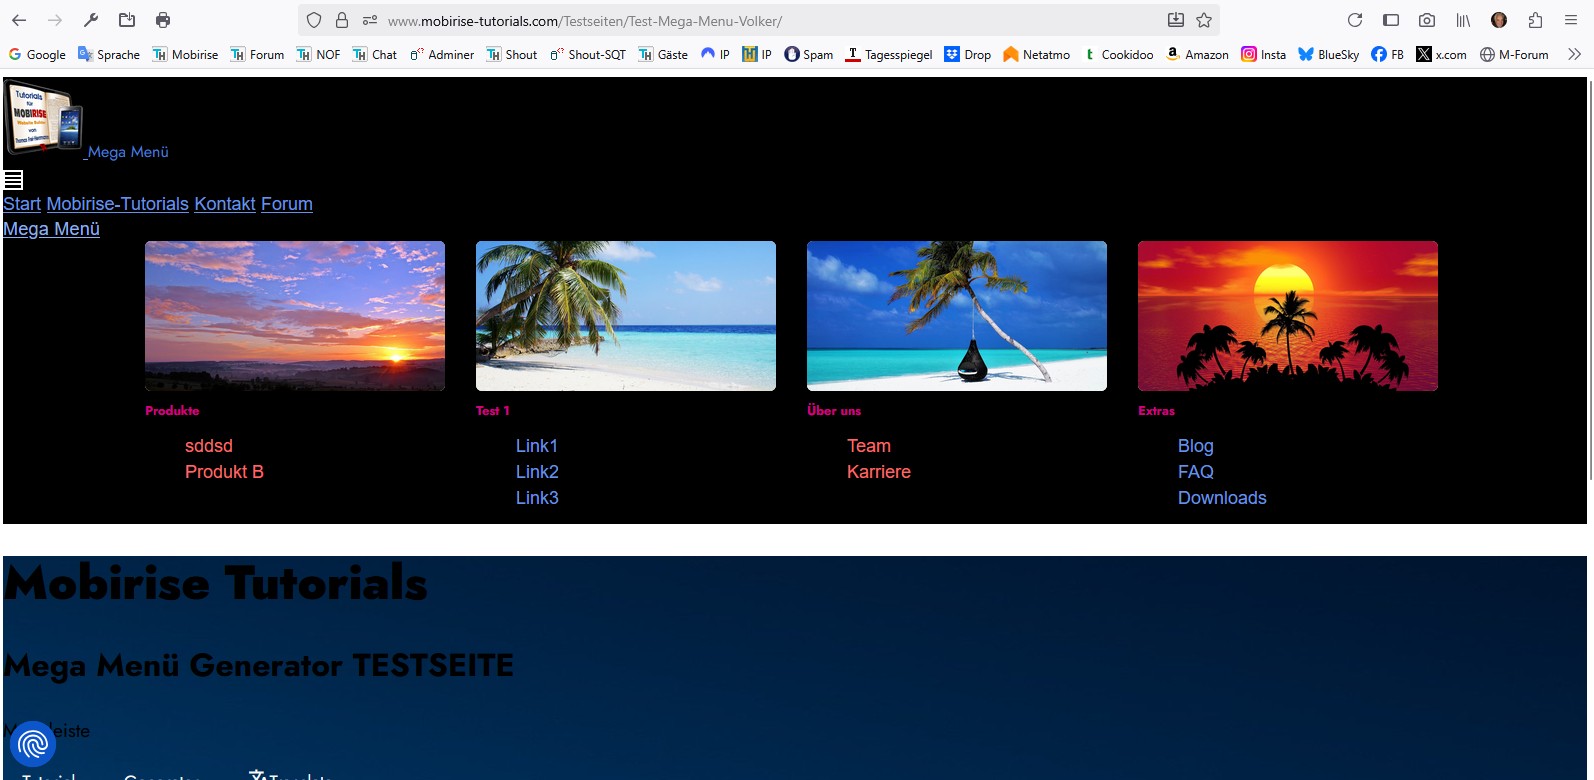Viewport: 1594px width, 780px height.
Task: Click the Mega Menü brand link beside the logo
Action: tap(128, 152)
